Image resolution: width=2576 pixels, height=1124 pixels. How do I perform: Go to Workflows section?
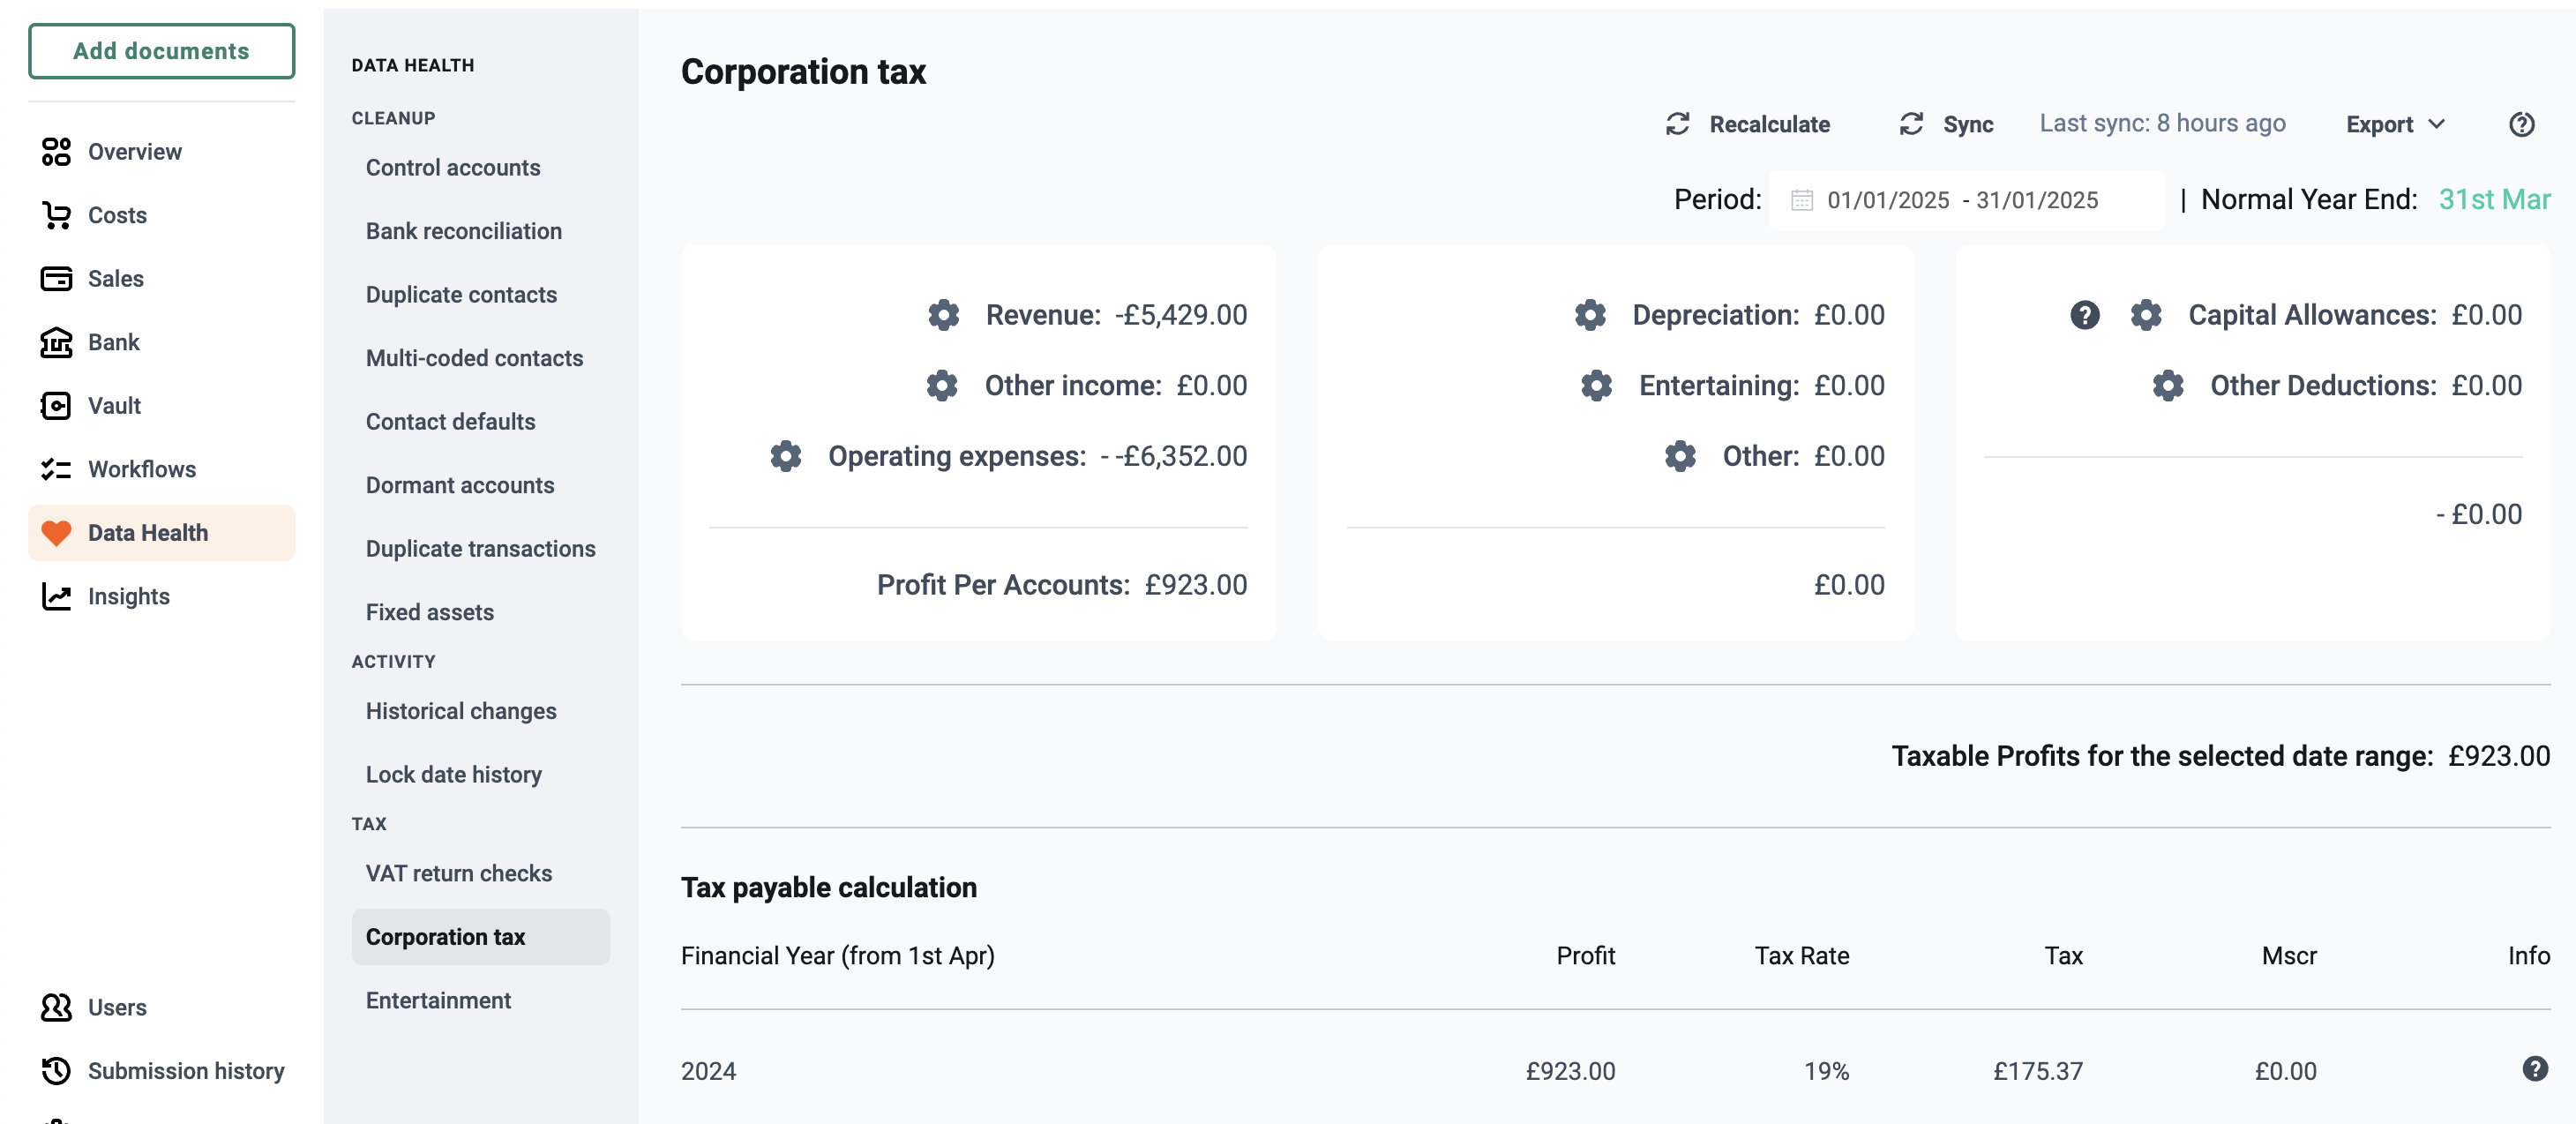142,469
